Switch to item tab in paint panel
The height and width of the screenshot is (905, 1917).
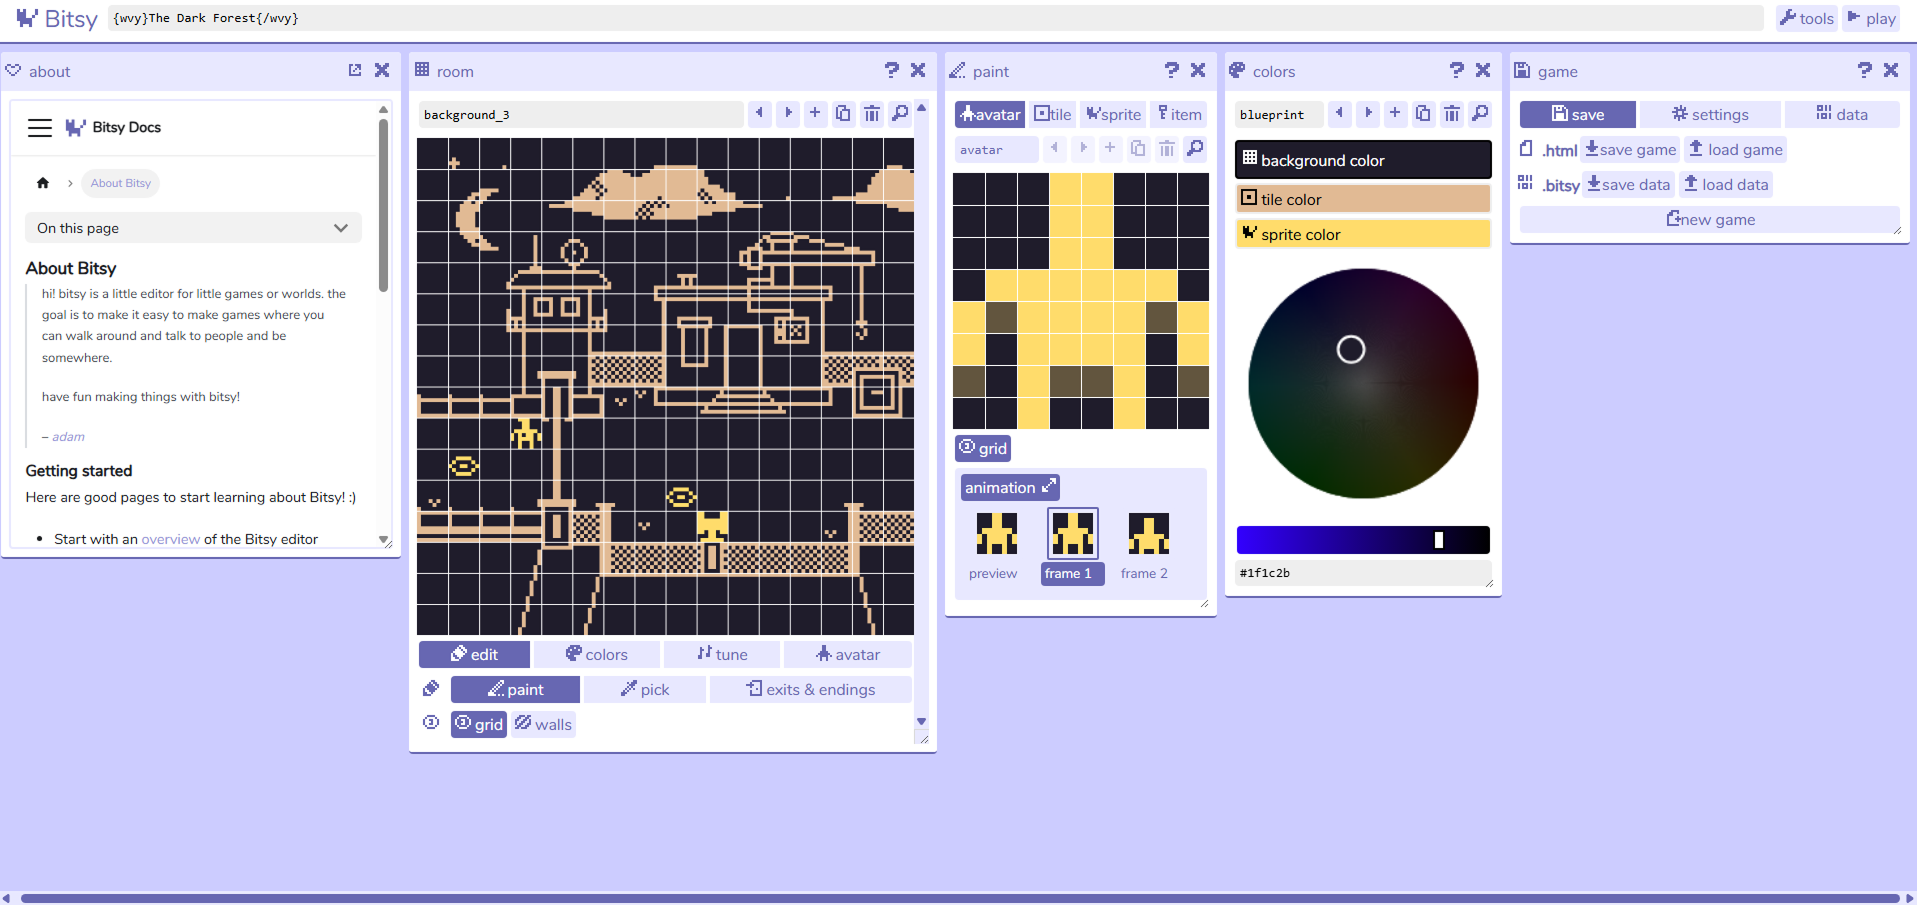(x=1179, y=114)
